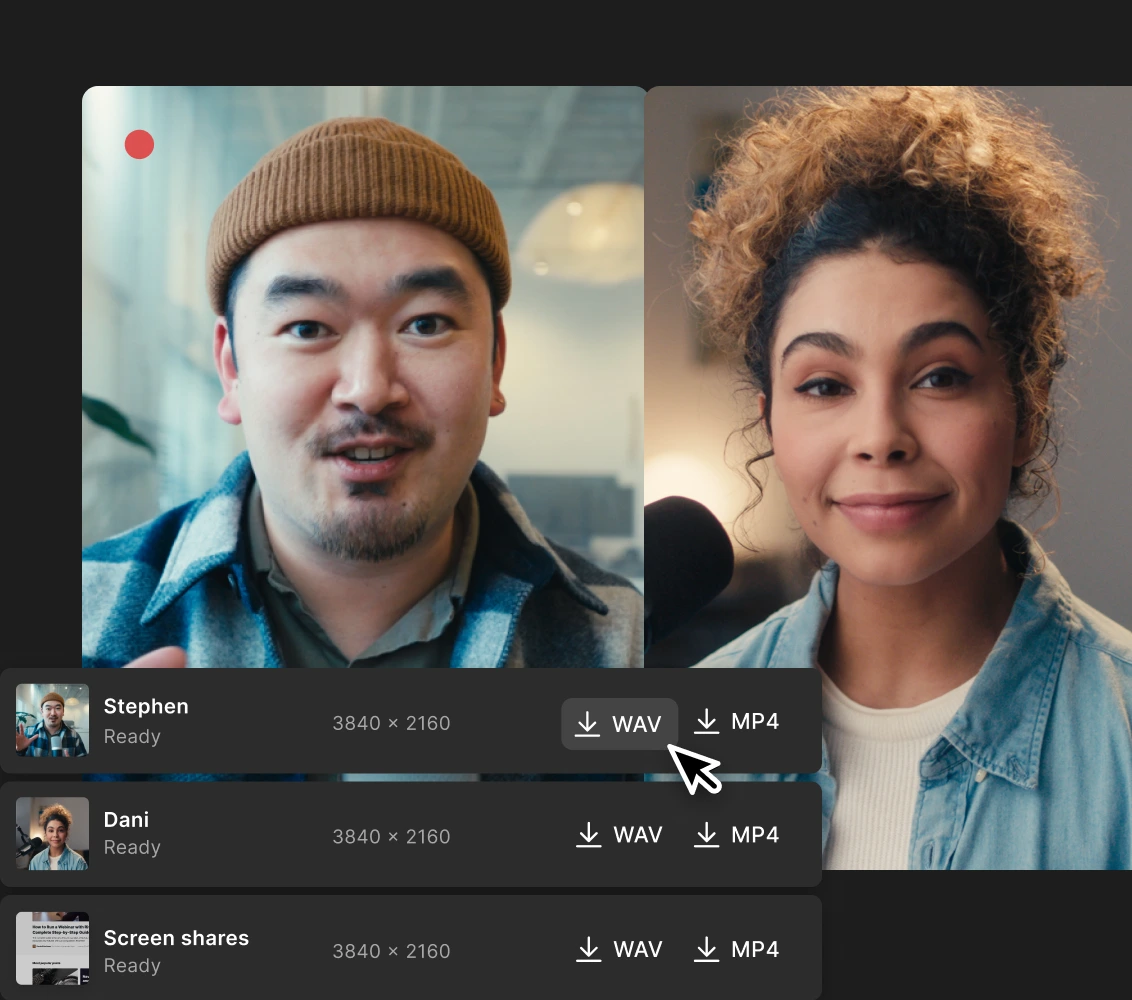The height and width of the screenshot is (1000, 1132).
Task: Select the Stephen track name
Action: 147,706
